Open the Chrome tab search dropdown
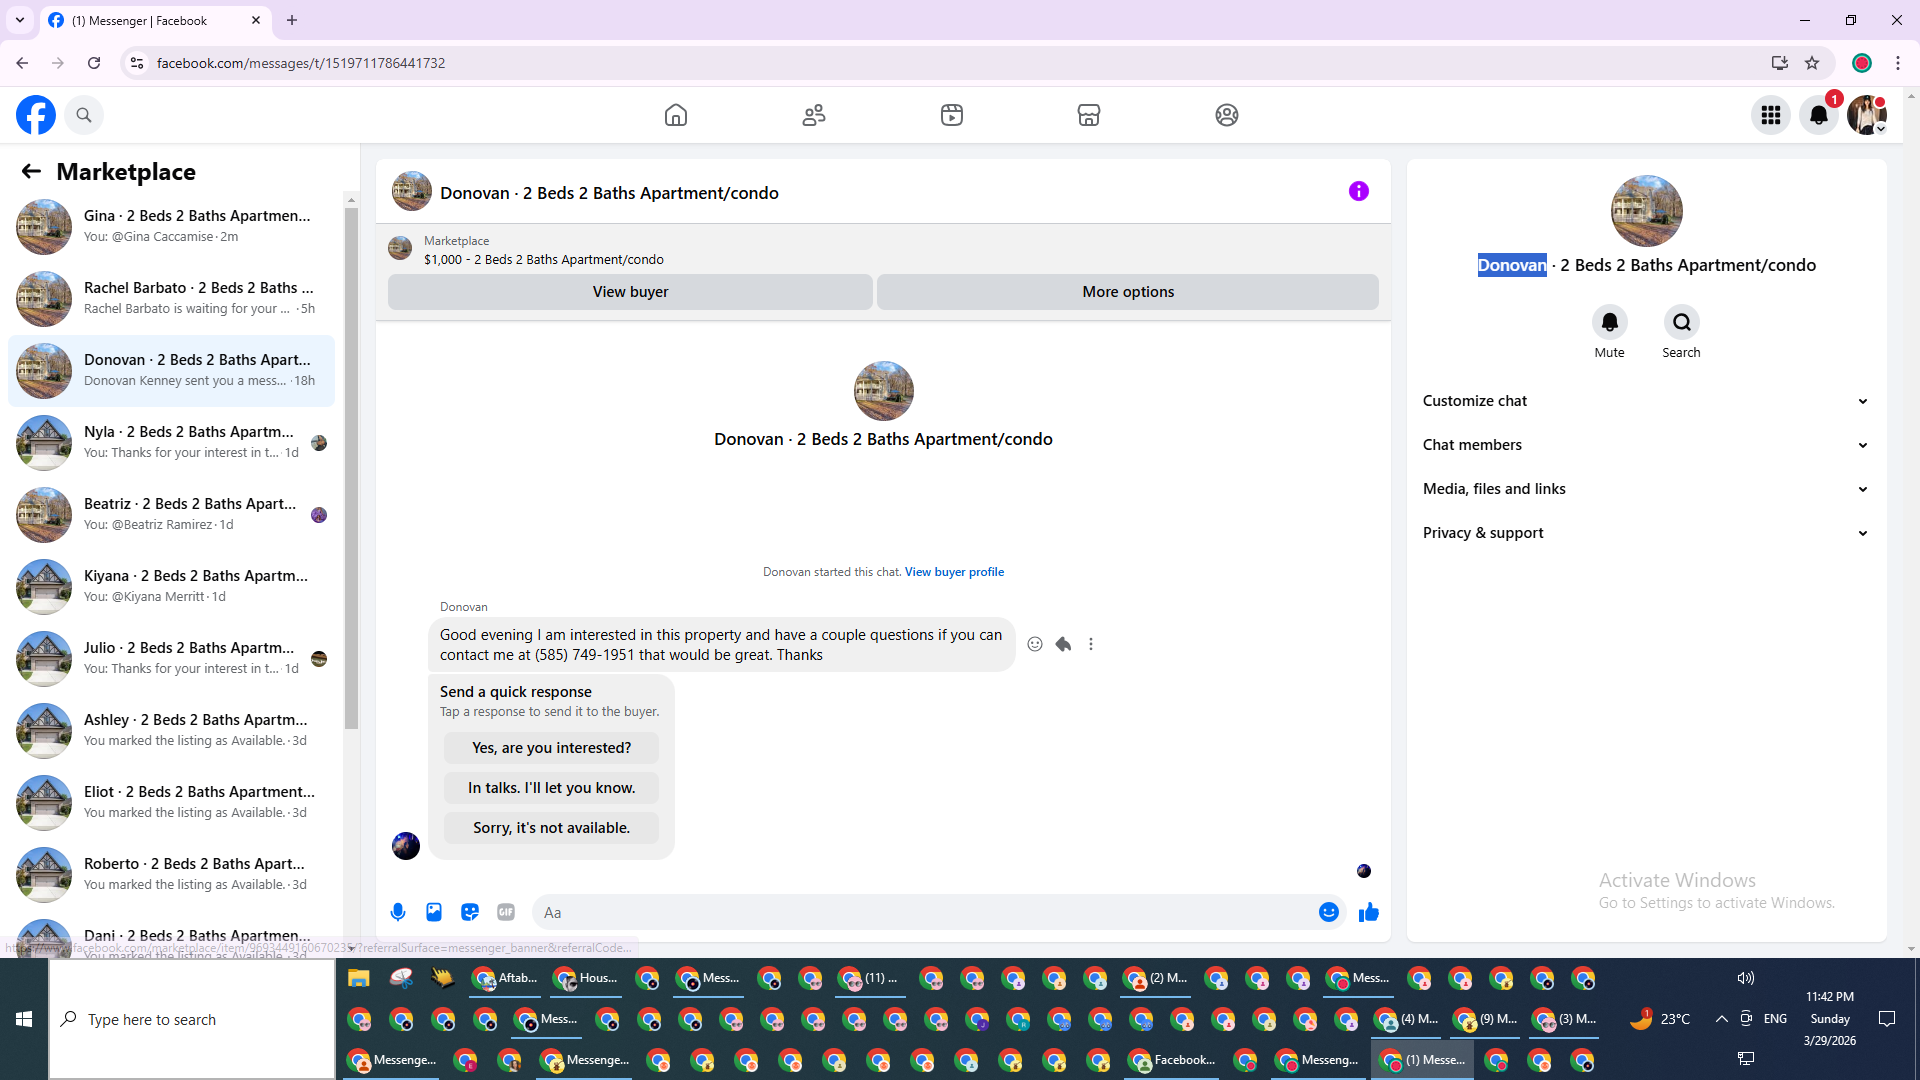The width and height of the screenshot is (1920, 1080). tap(20, 20)
